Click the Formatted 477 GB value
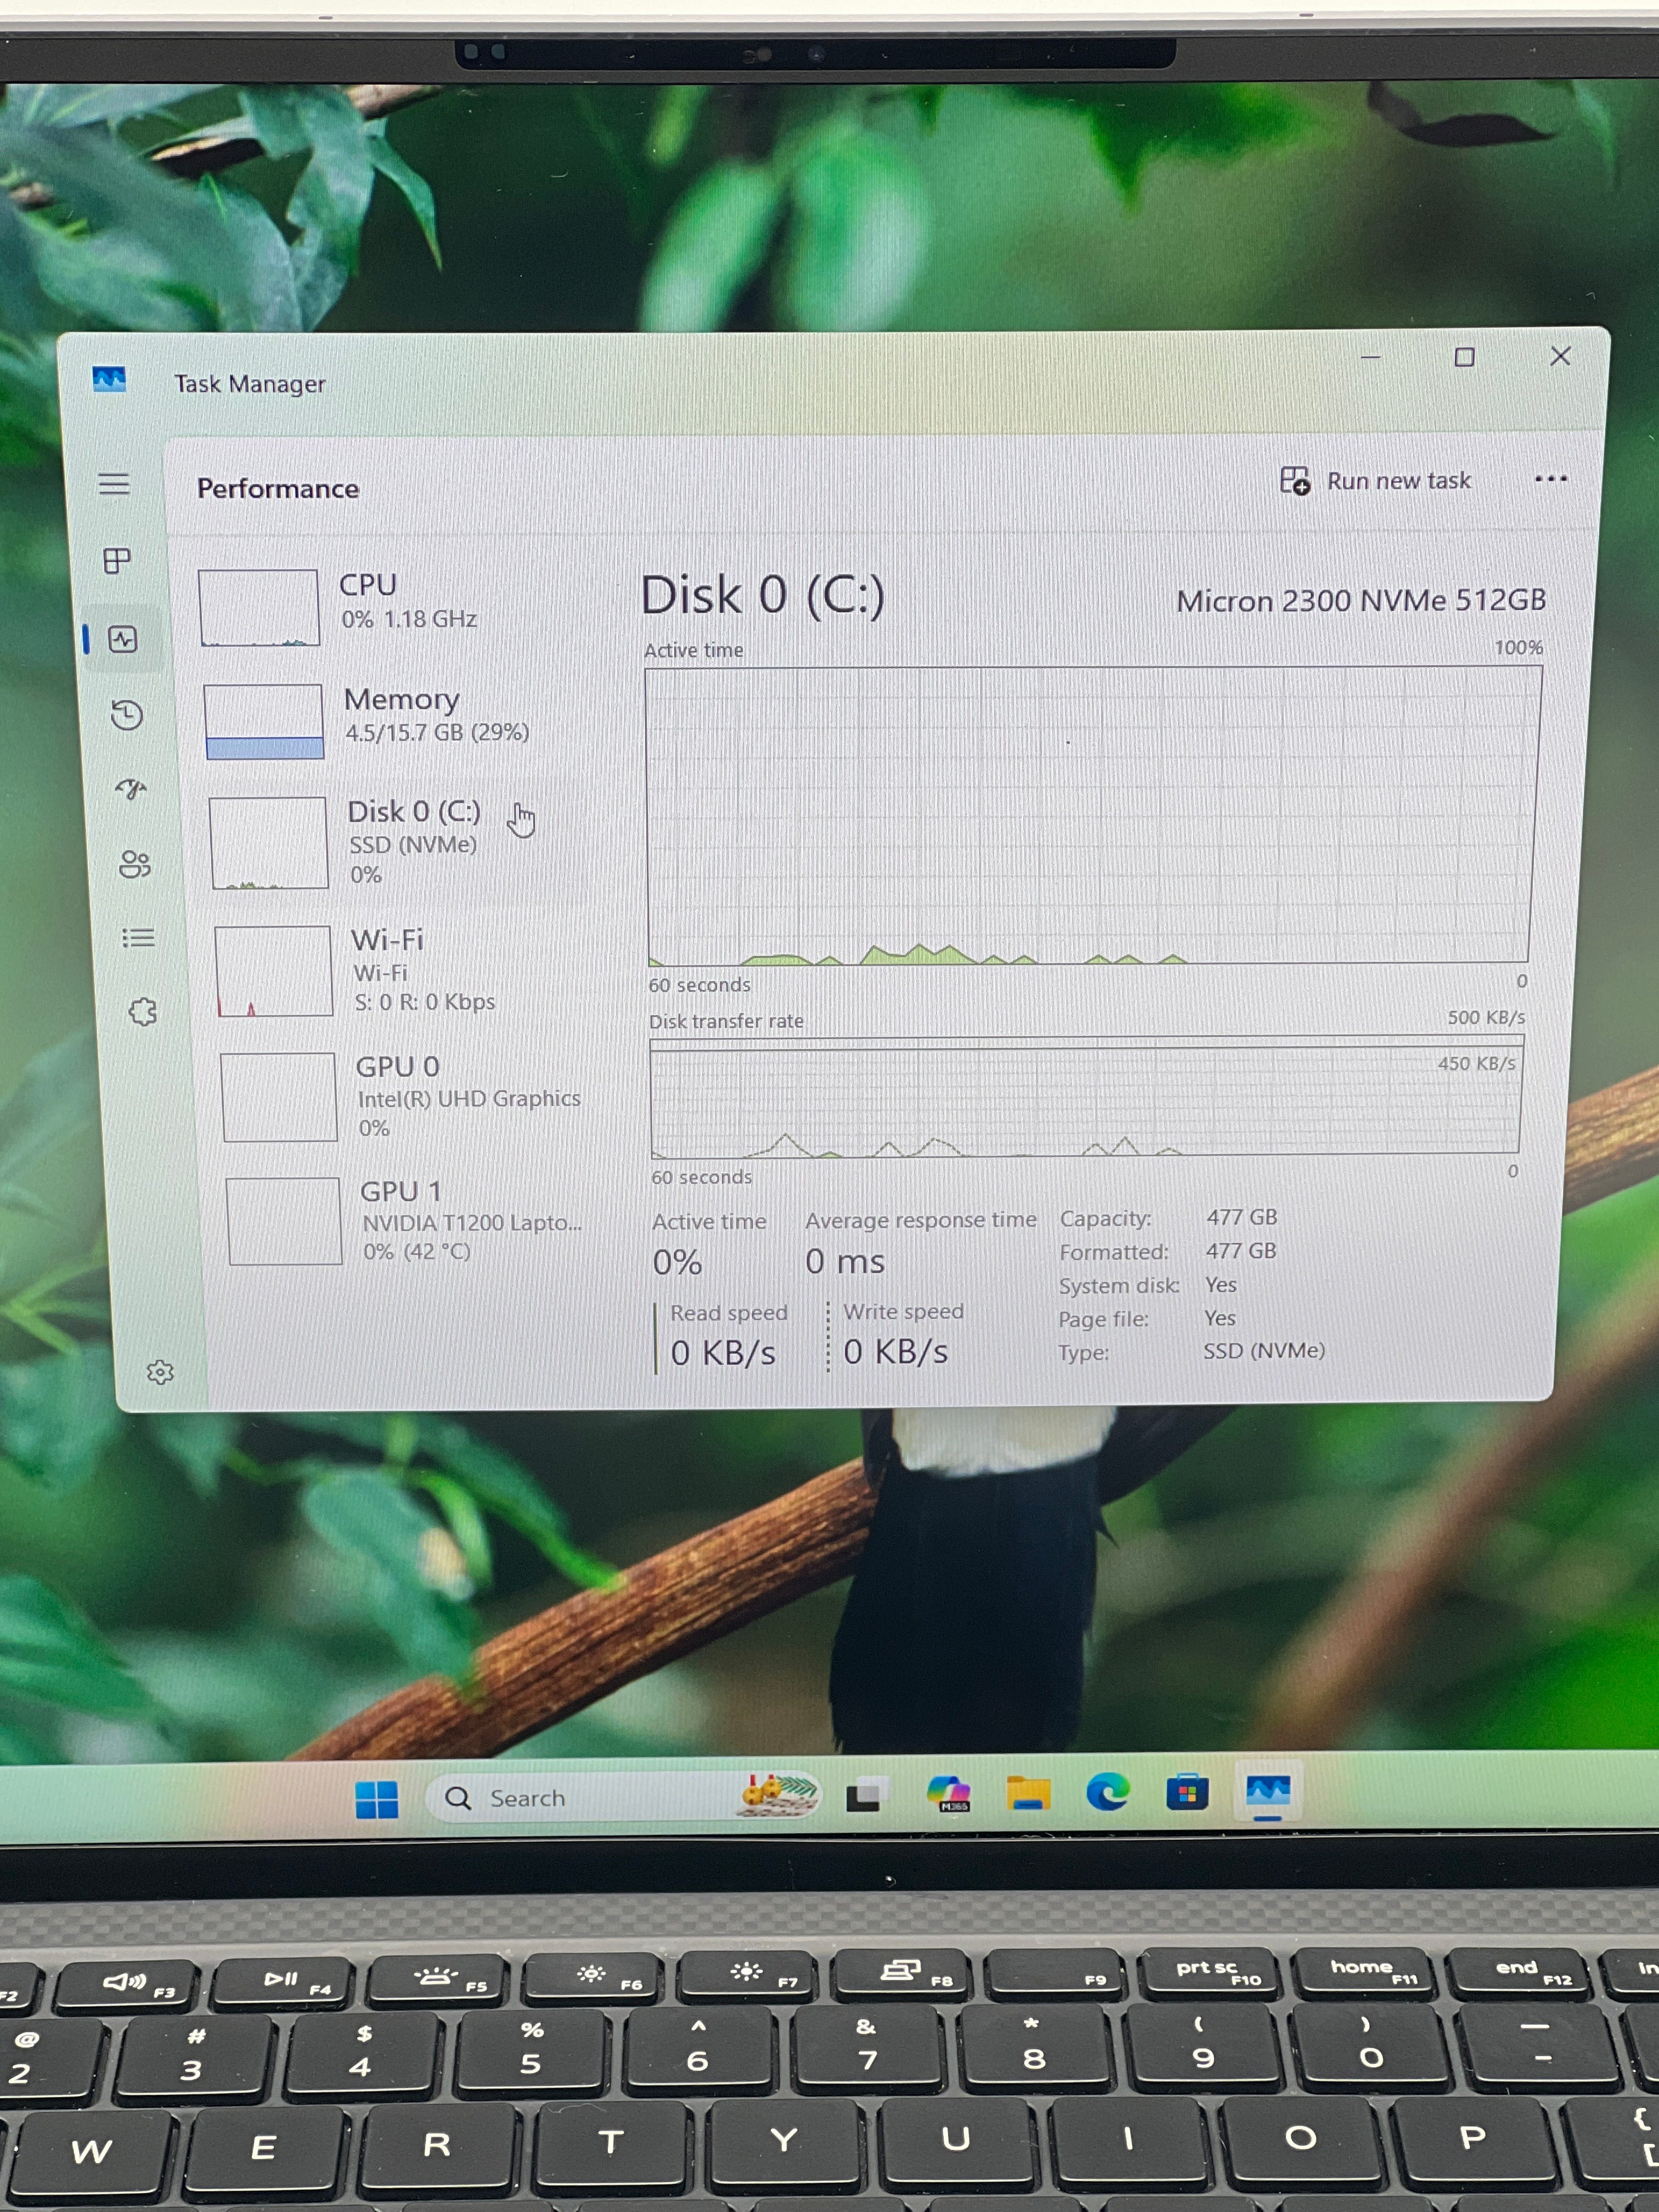Image resolution: width=1659 pixels, height=2212 pixels. click(1240, 1251)
